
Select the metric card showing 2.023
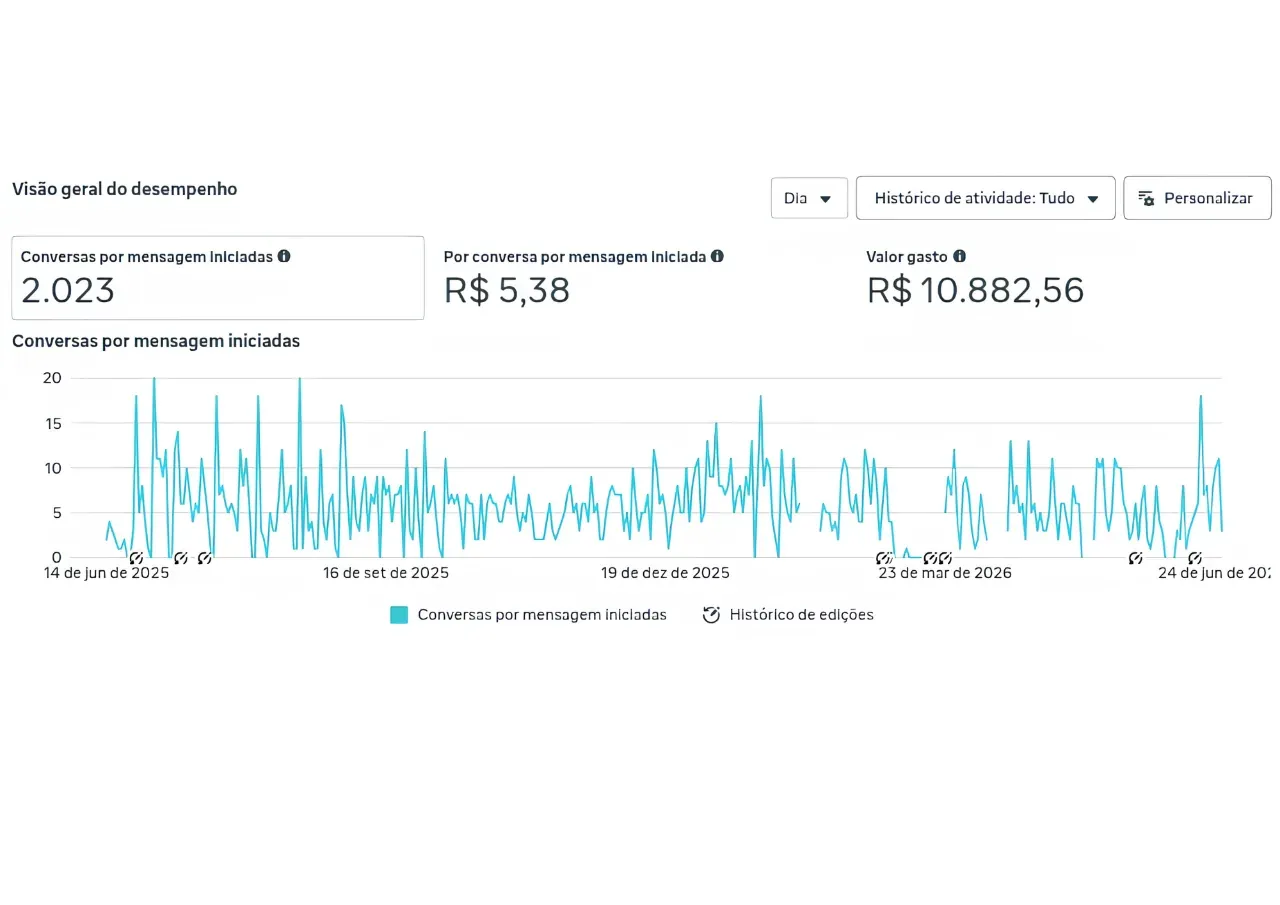218,278
